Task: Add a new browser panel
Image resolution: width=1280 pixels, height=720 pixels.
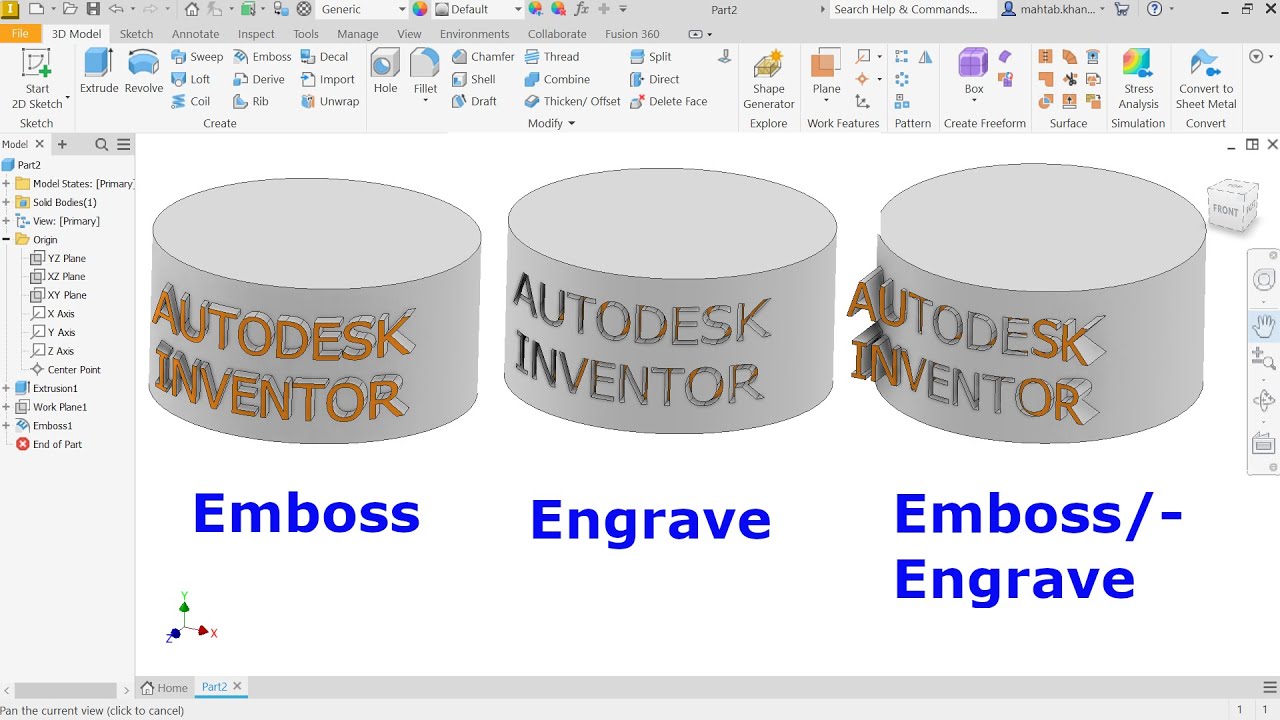Action: [62, 145]
